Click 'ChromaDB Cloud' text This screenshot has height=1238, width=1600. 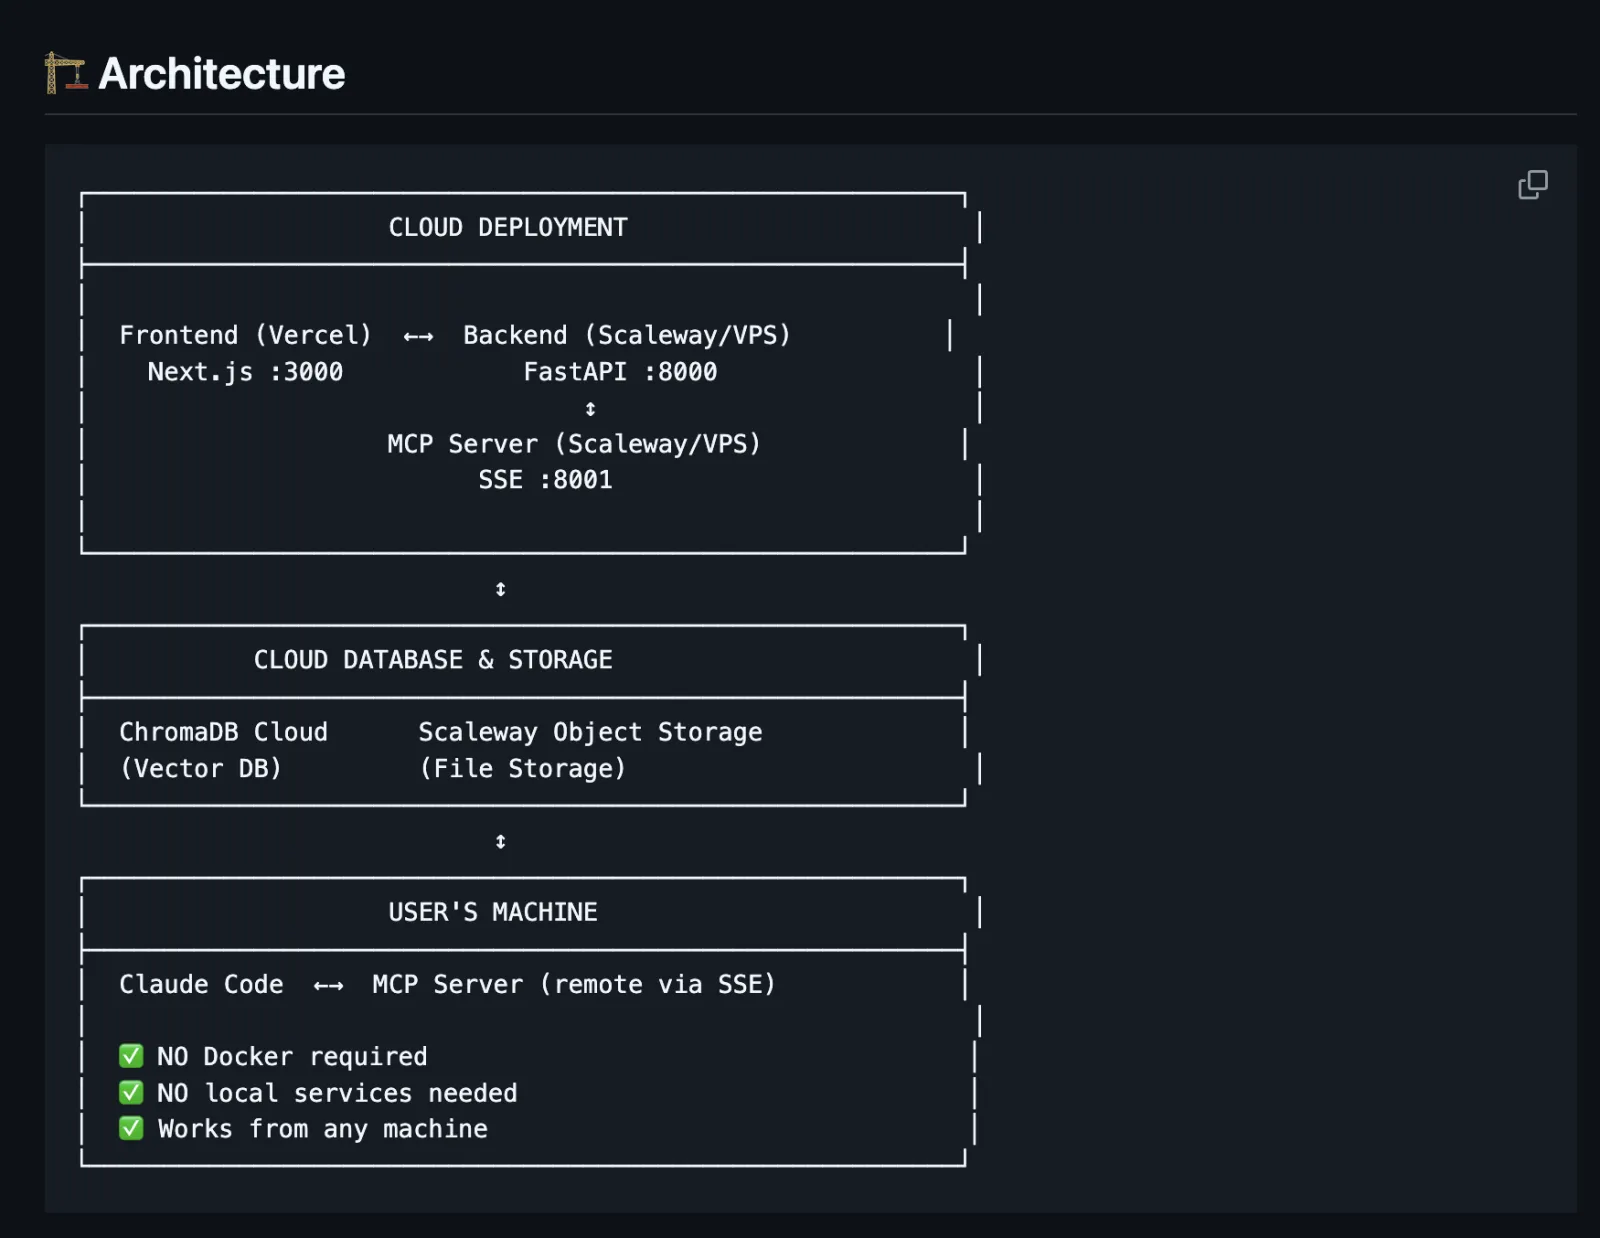pos(223,732)
